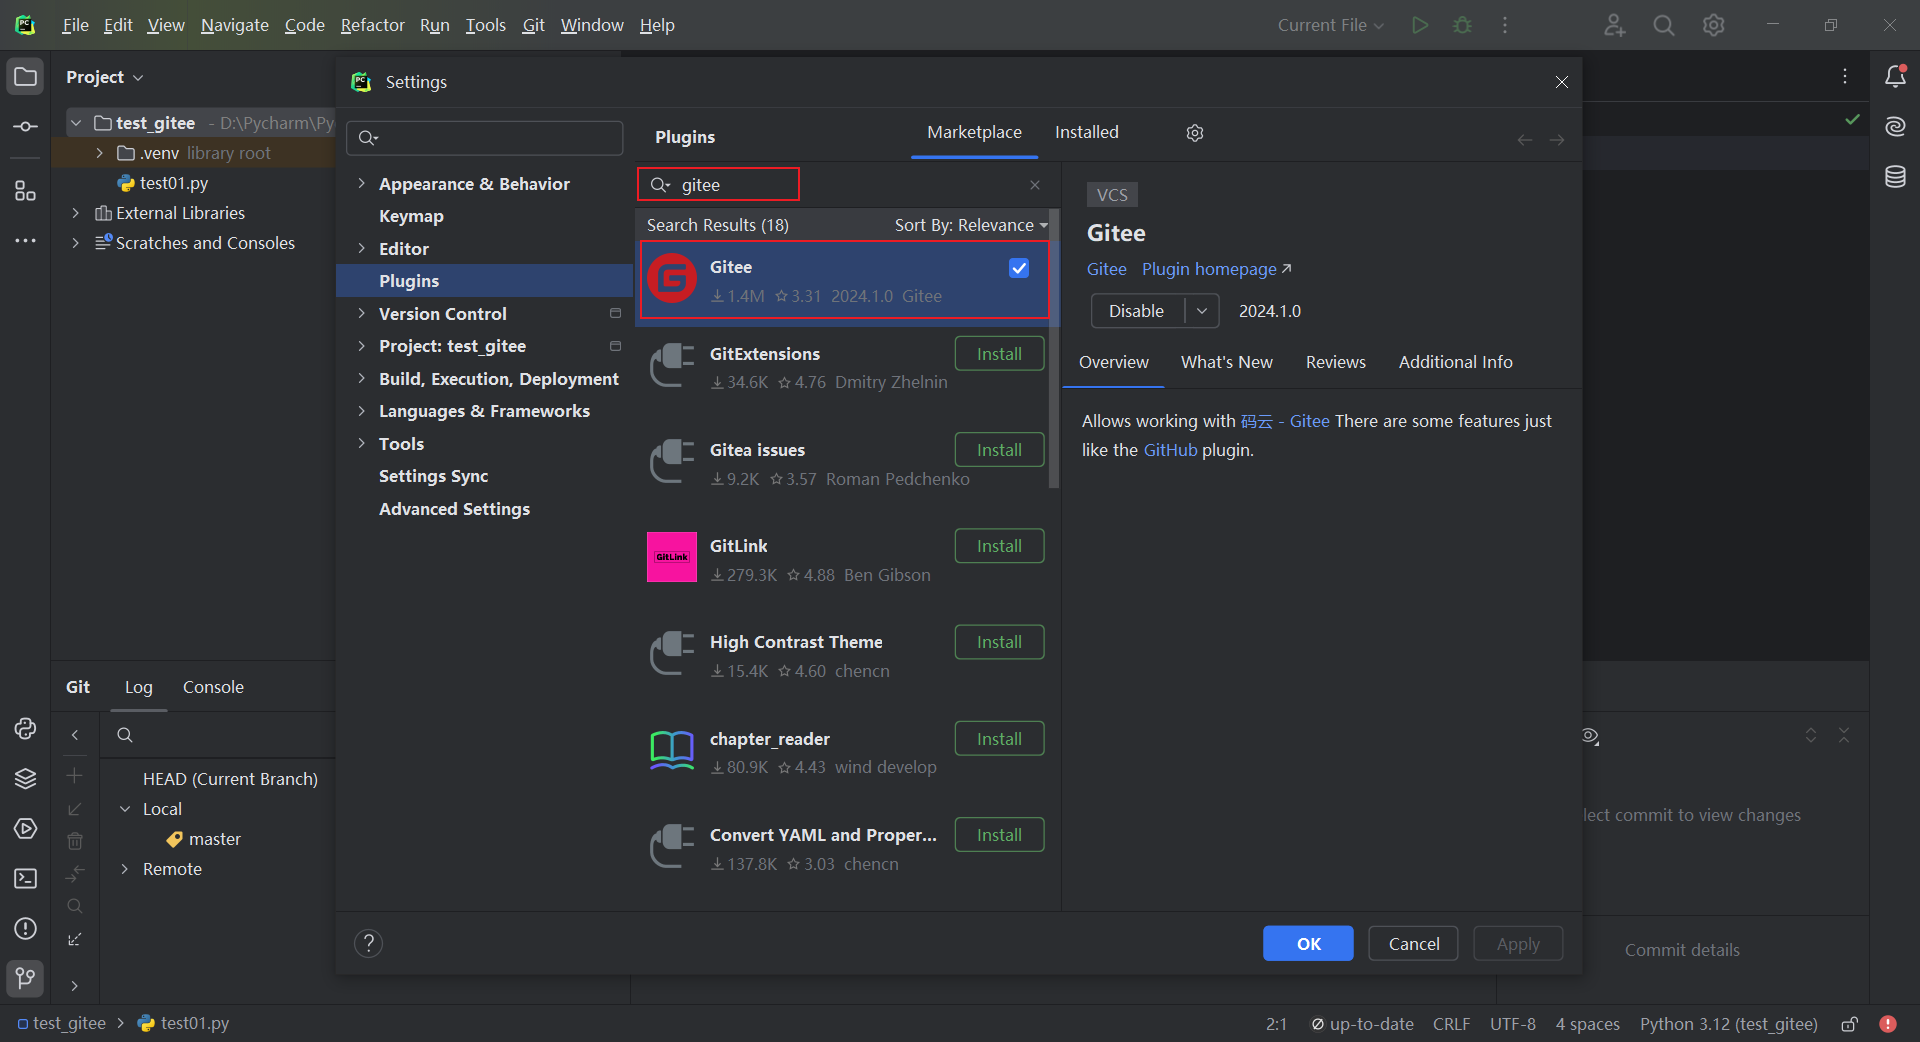
Task: Click the settings search field
Action: click(485, 138)
